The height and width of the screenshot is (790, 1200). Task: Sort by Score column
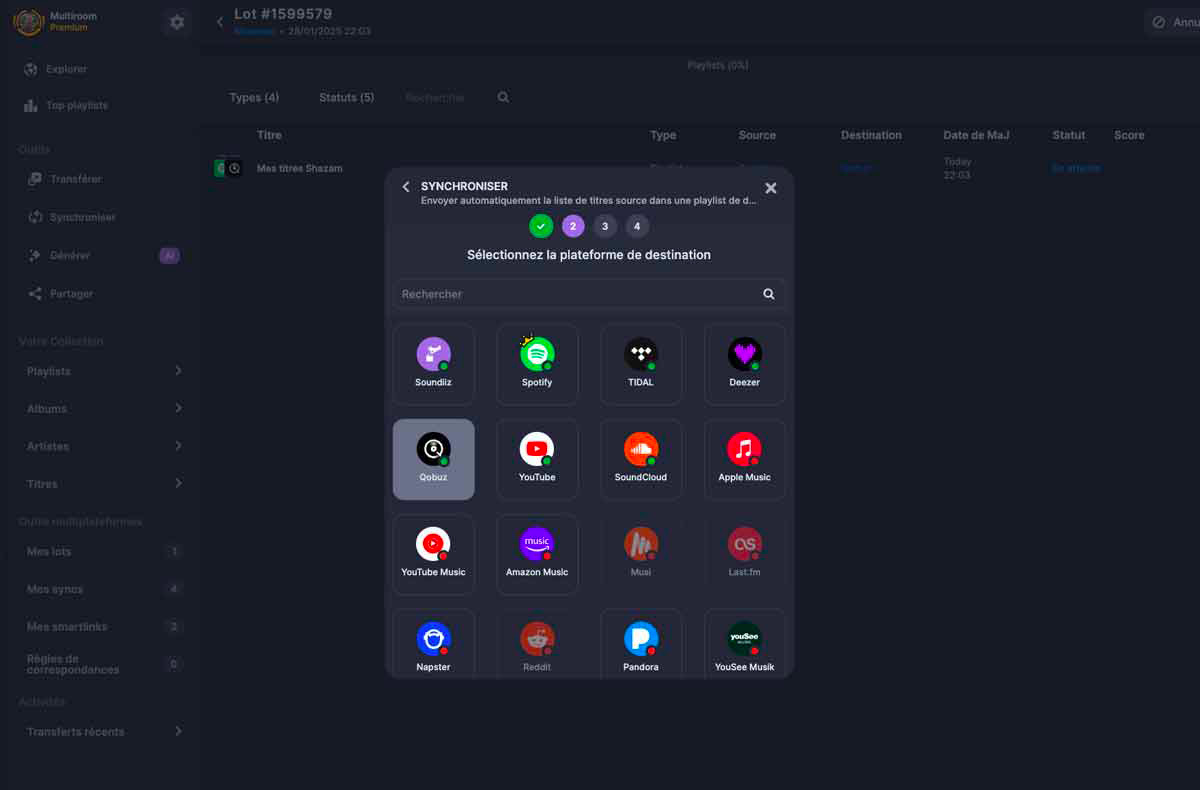1129,135
